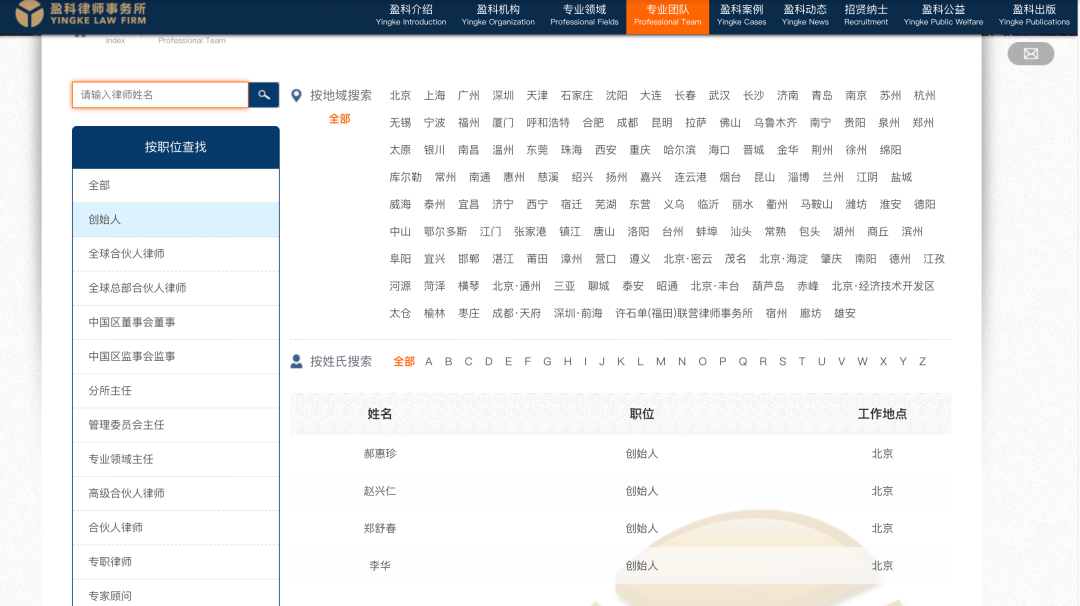The width and height of the screenshot is (1080, 606).
Task: Click the magnifier search button
Action: (264, 95)
